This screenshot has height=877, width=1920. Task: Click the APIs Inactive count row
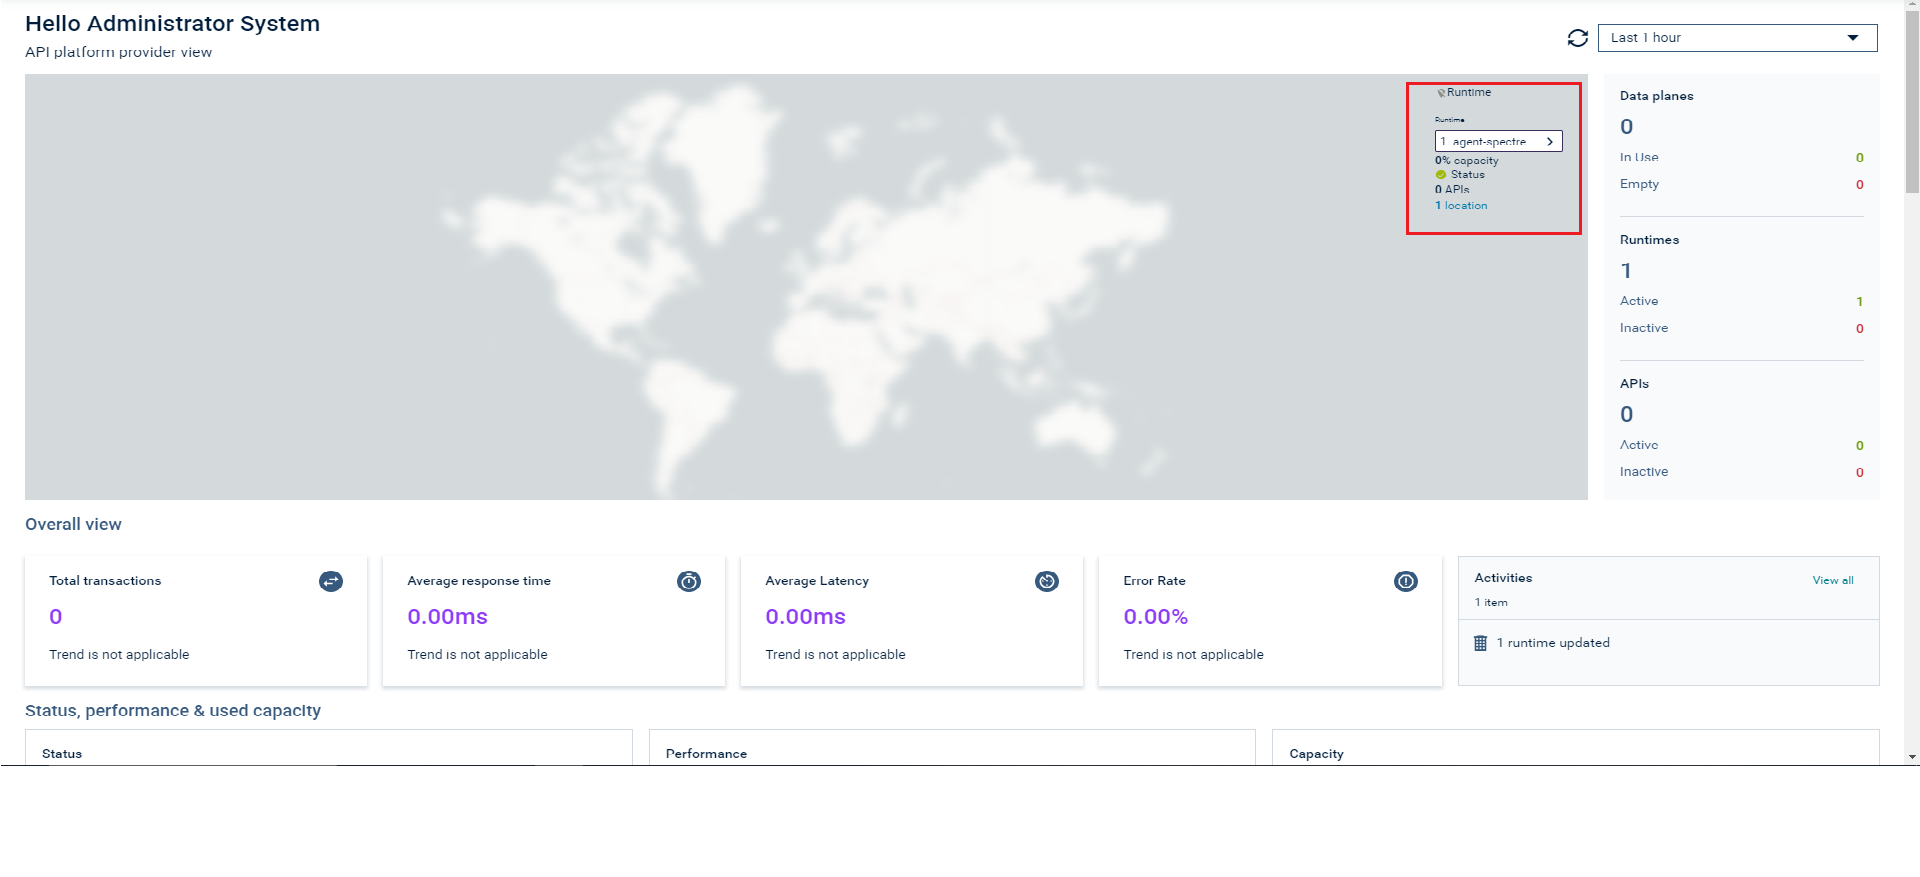point(1741,472)
